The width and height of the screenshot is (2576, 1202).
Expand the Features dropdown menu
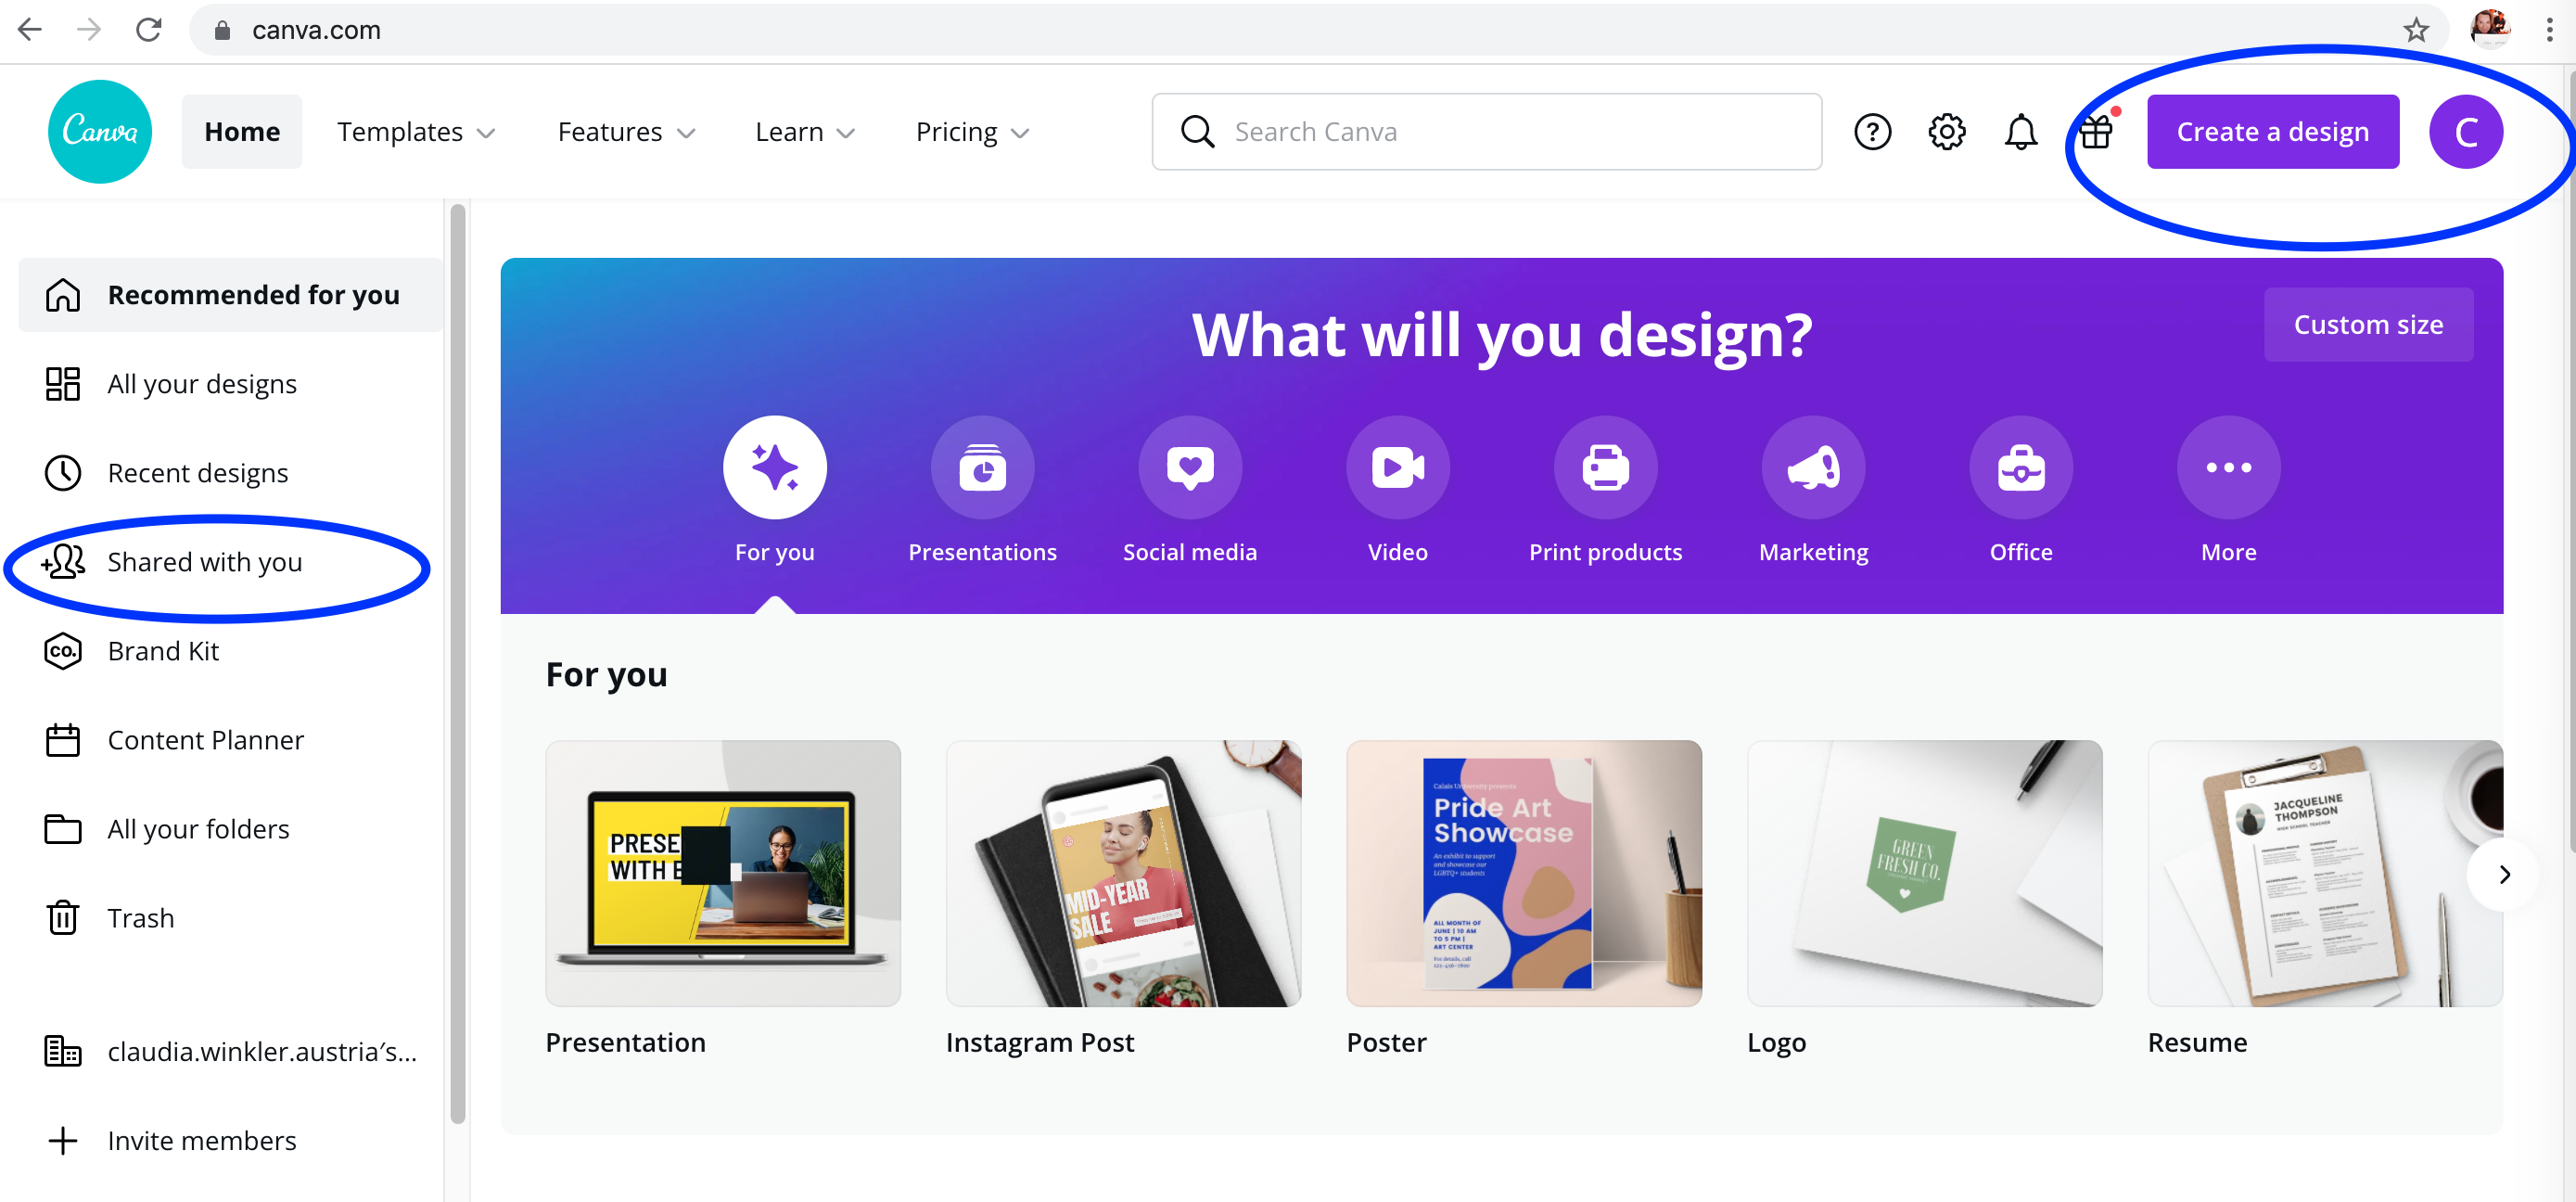click(626, 132)
